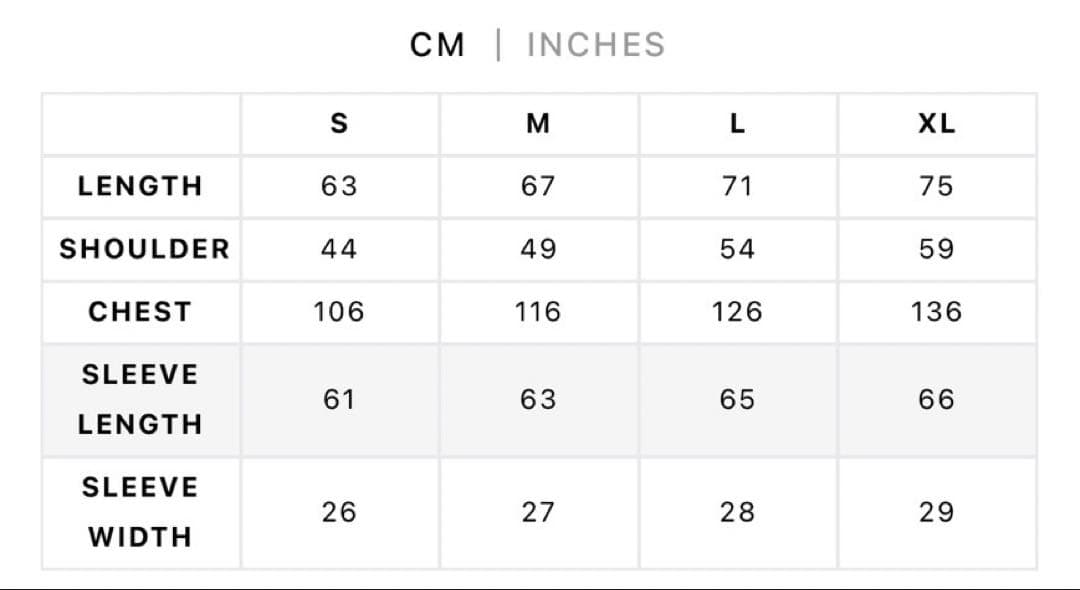Click the size S length value 63
The image size is (1080, 590).
(339, 186)
